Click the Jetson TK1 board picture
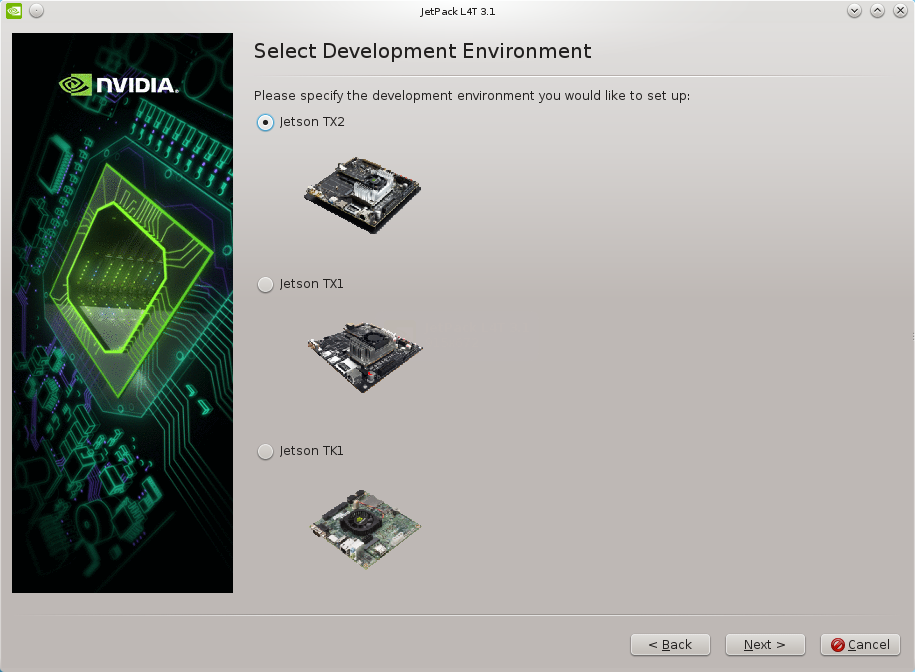Viewport: 915px width, 672px height. tap(364, 527)
